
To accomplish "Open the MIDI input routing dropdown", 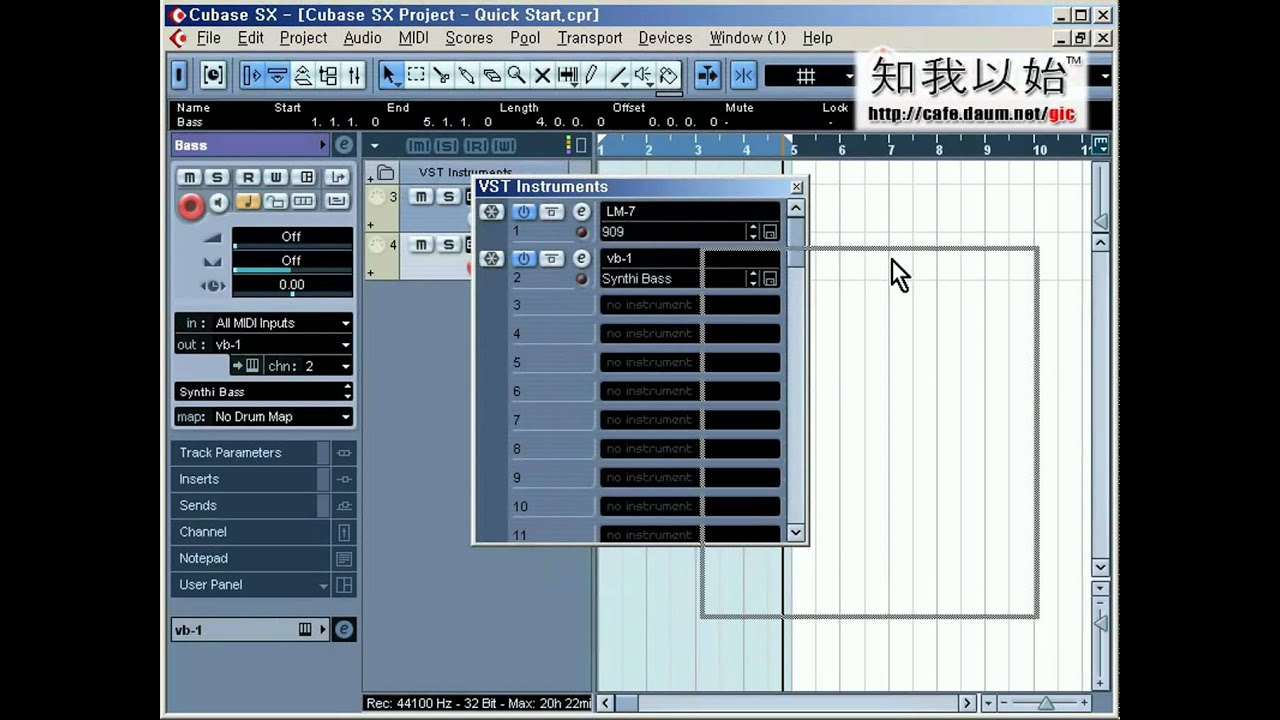I will click(264, 323).
